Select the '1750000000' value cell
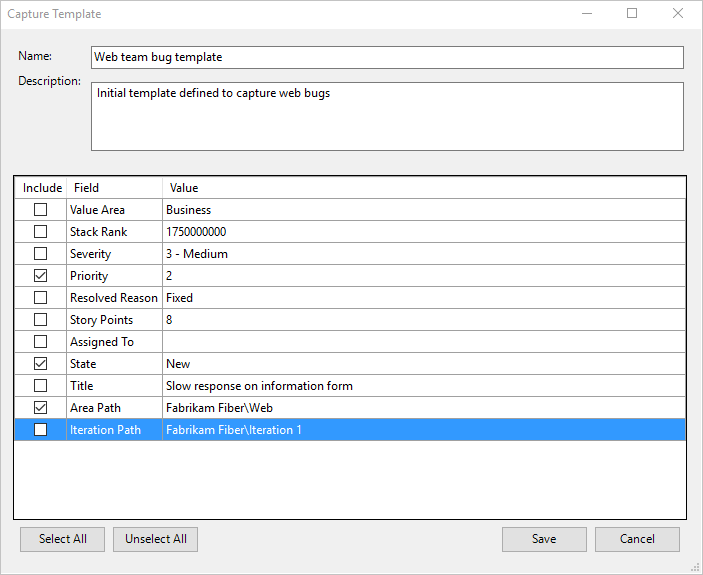The width and height of the screenshot is (703, 575). pos(424,231)
